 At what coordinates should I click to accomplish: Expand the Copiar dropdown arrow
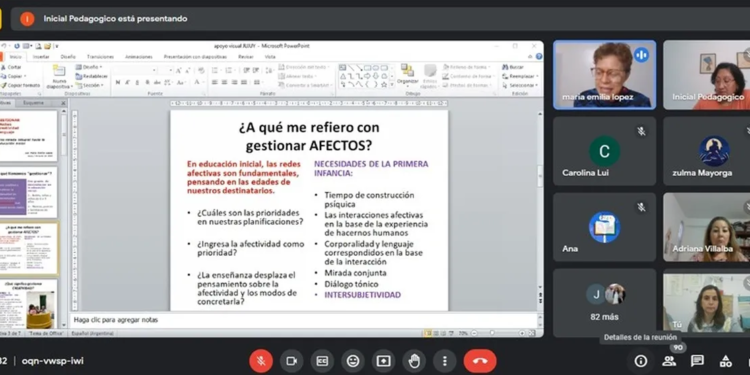pyautogui.click(x=25, y=77)
